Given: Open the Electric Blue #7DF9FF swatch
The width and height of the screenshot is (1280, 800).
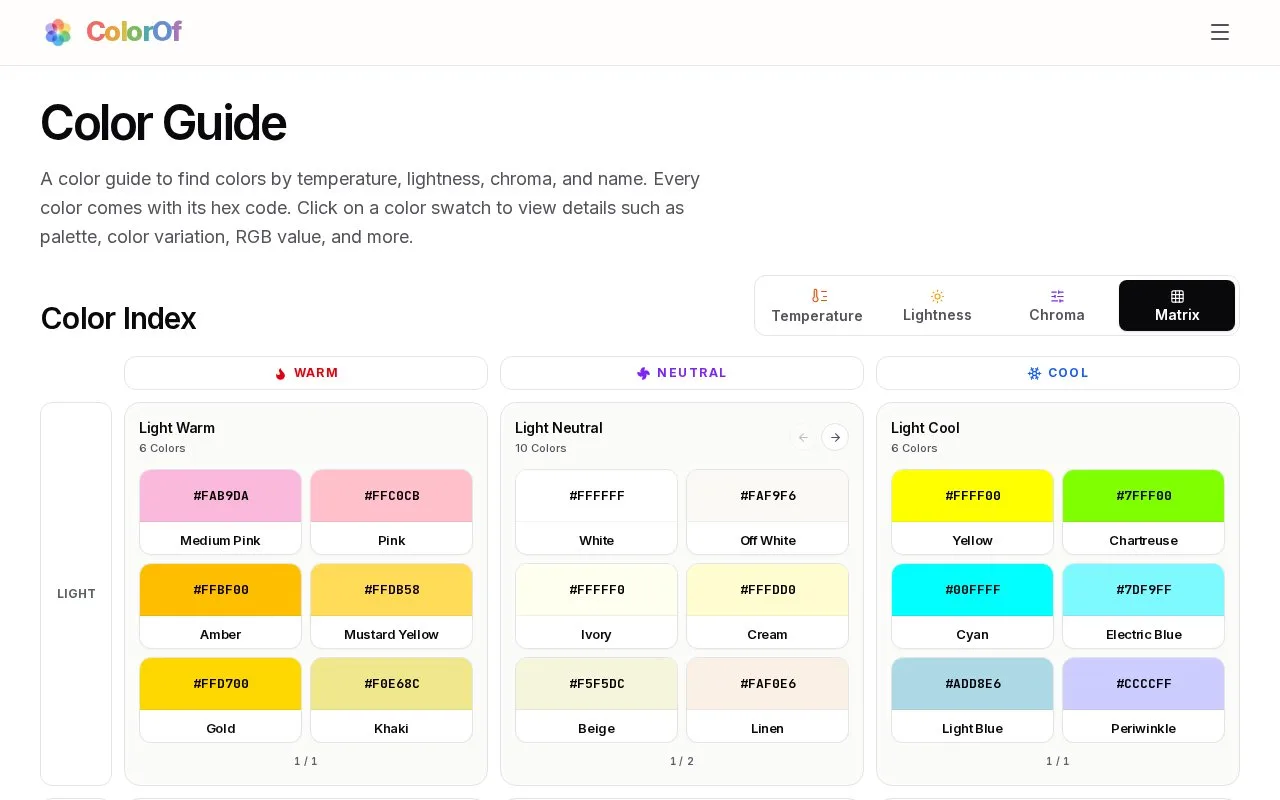Looking at the screenshot, I should pos(1143,606).
